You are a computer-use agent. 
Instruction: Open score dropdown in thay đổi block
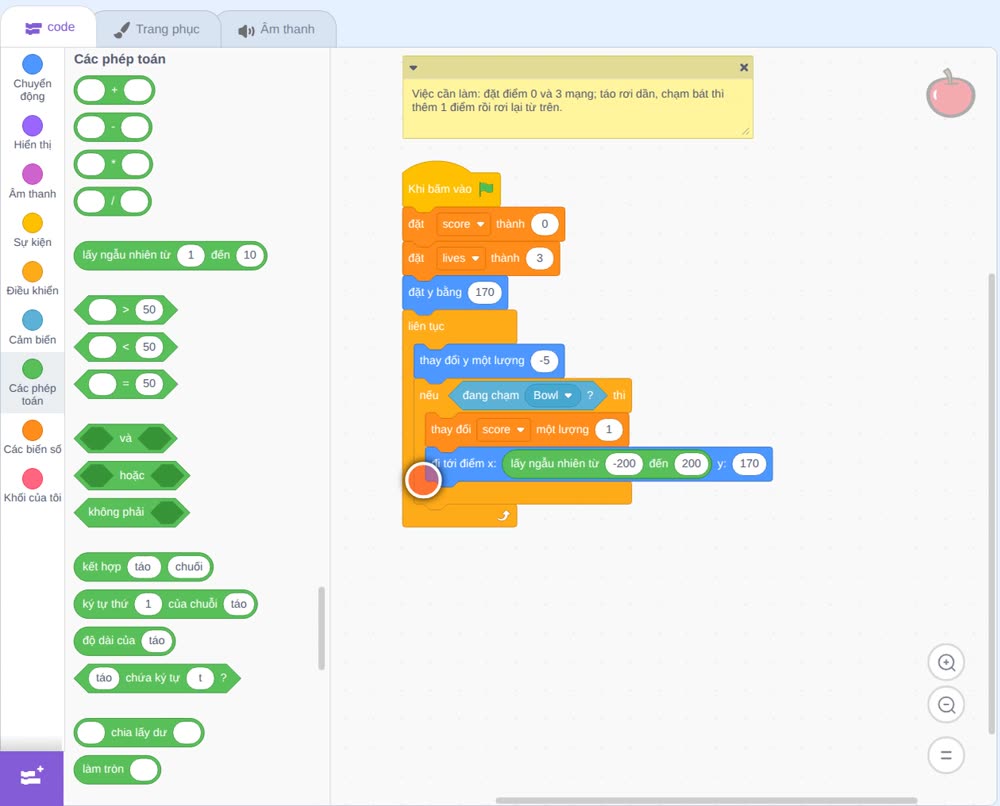[503, 430]
